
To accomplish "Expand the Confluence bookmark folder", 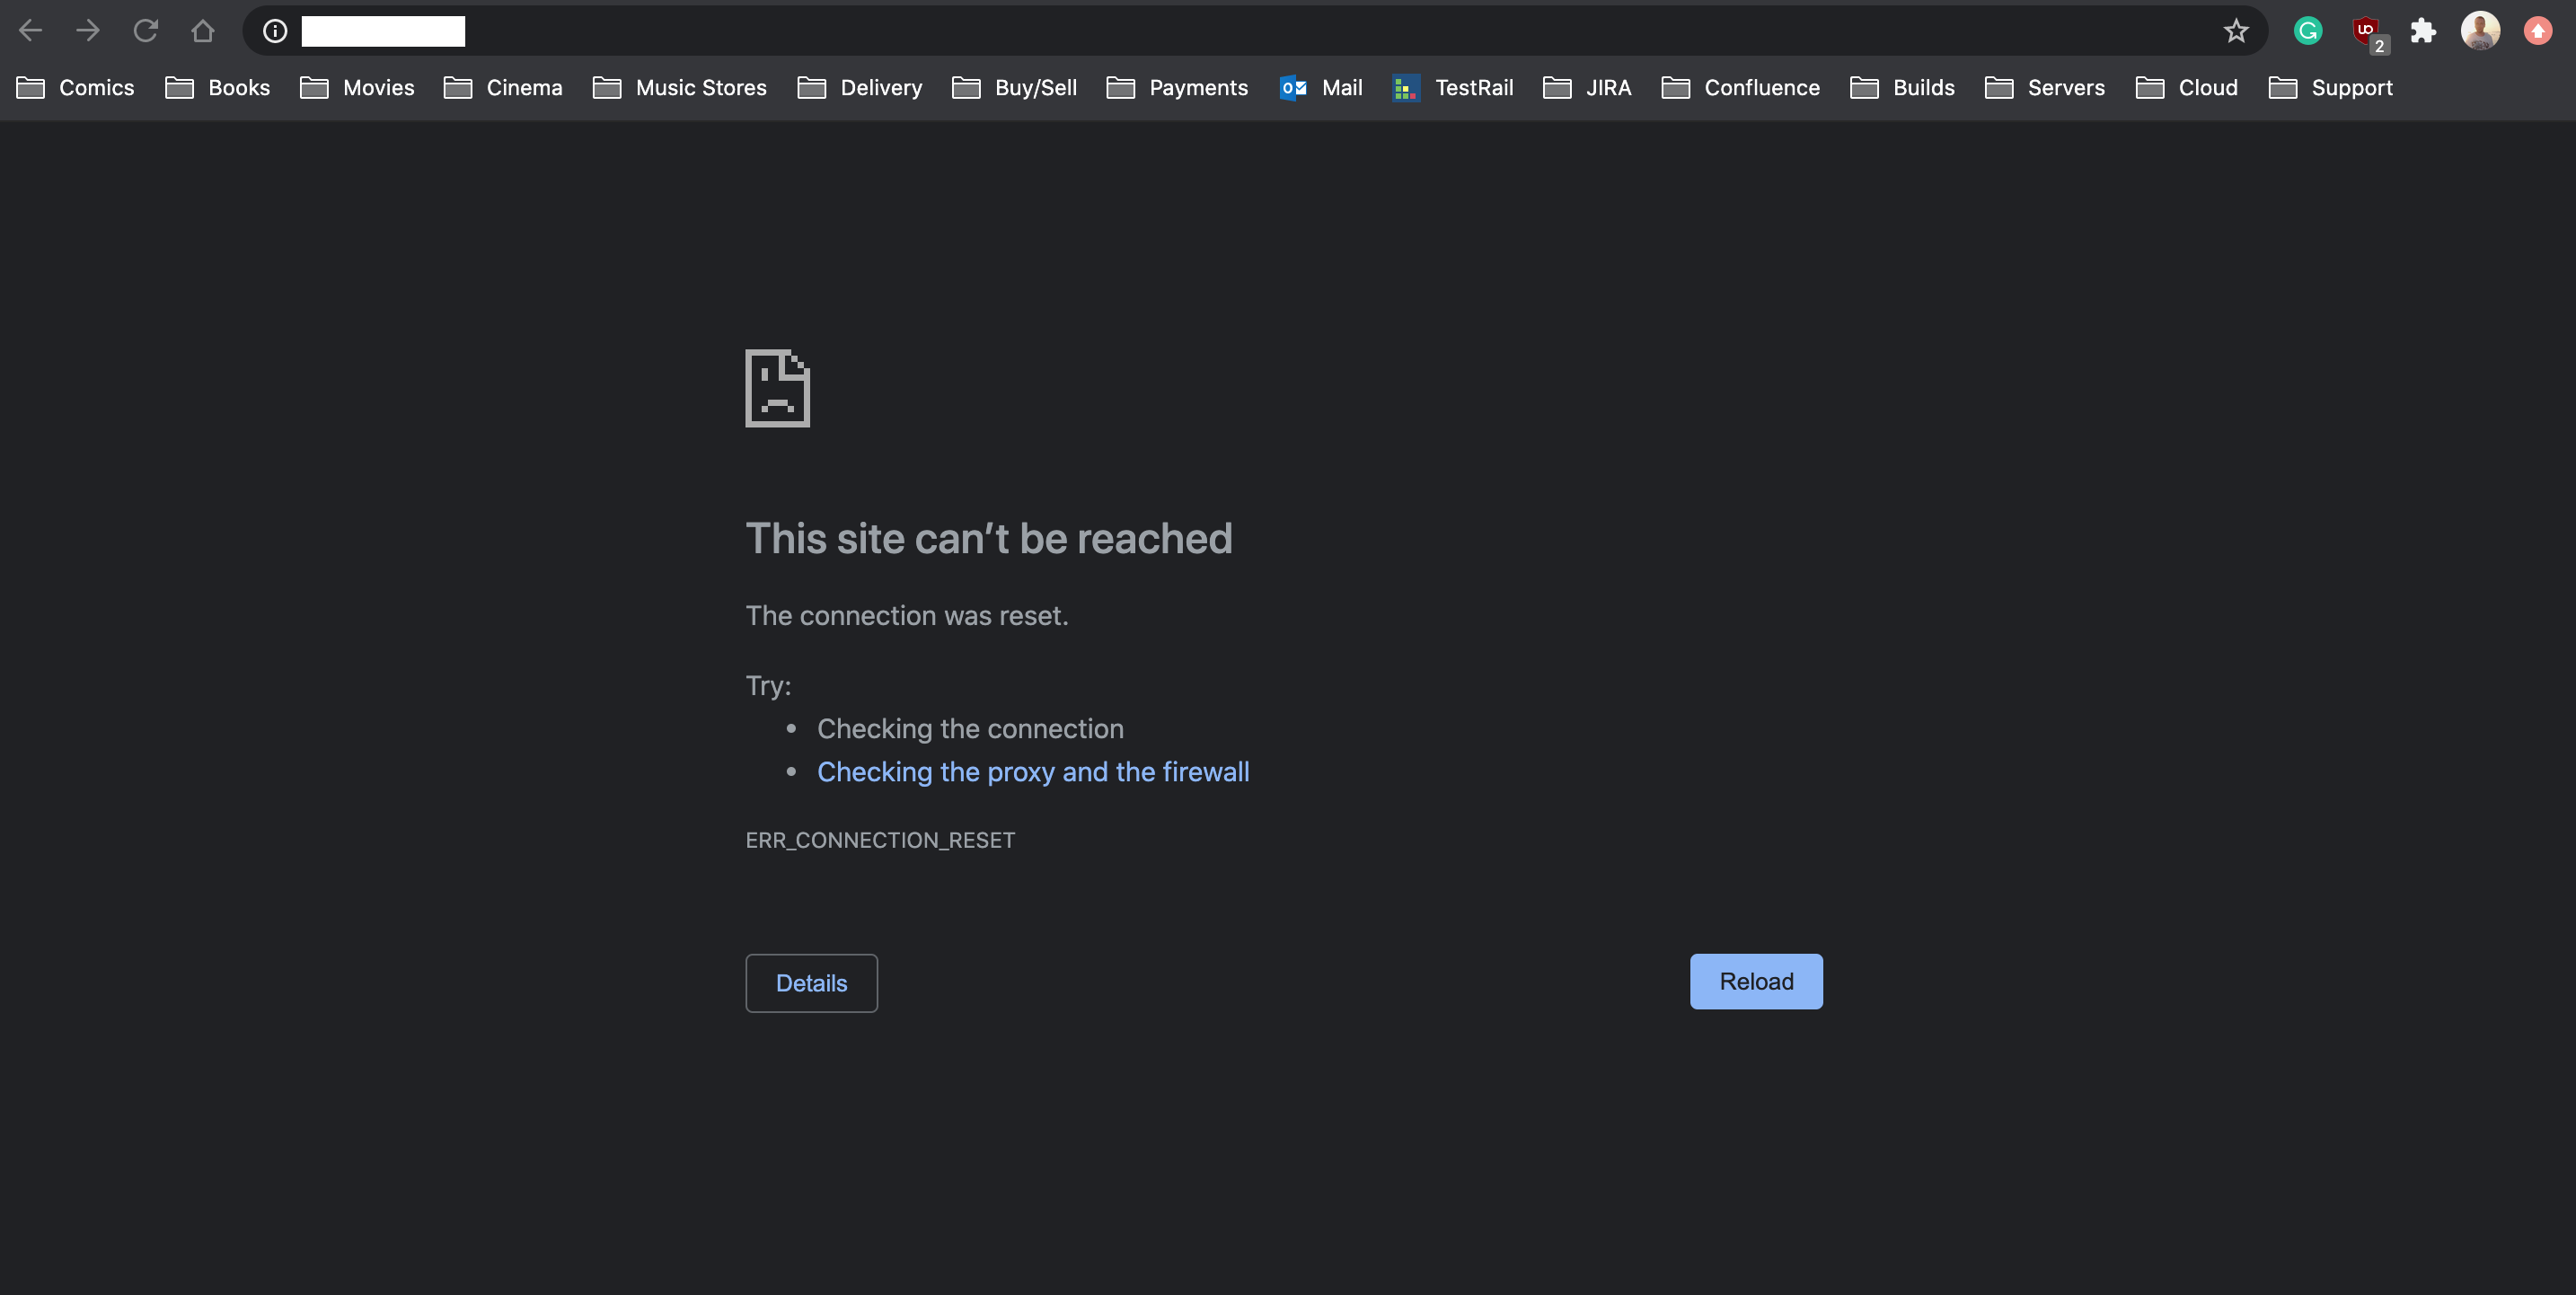I will point(1741,88).
